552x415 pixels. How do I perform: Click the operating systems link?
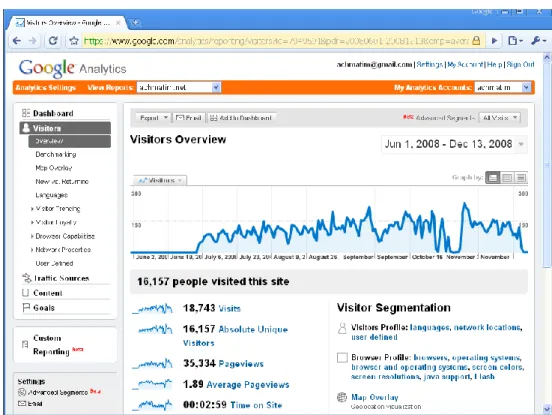[485, 358]
